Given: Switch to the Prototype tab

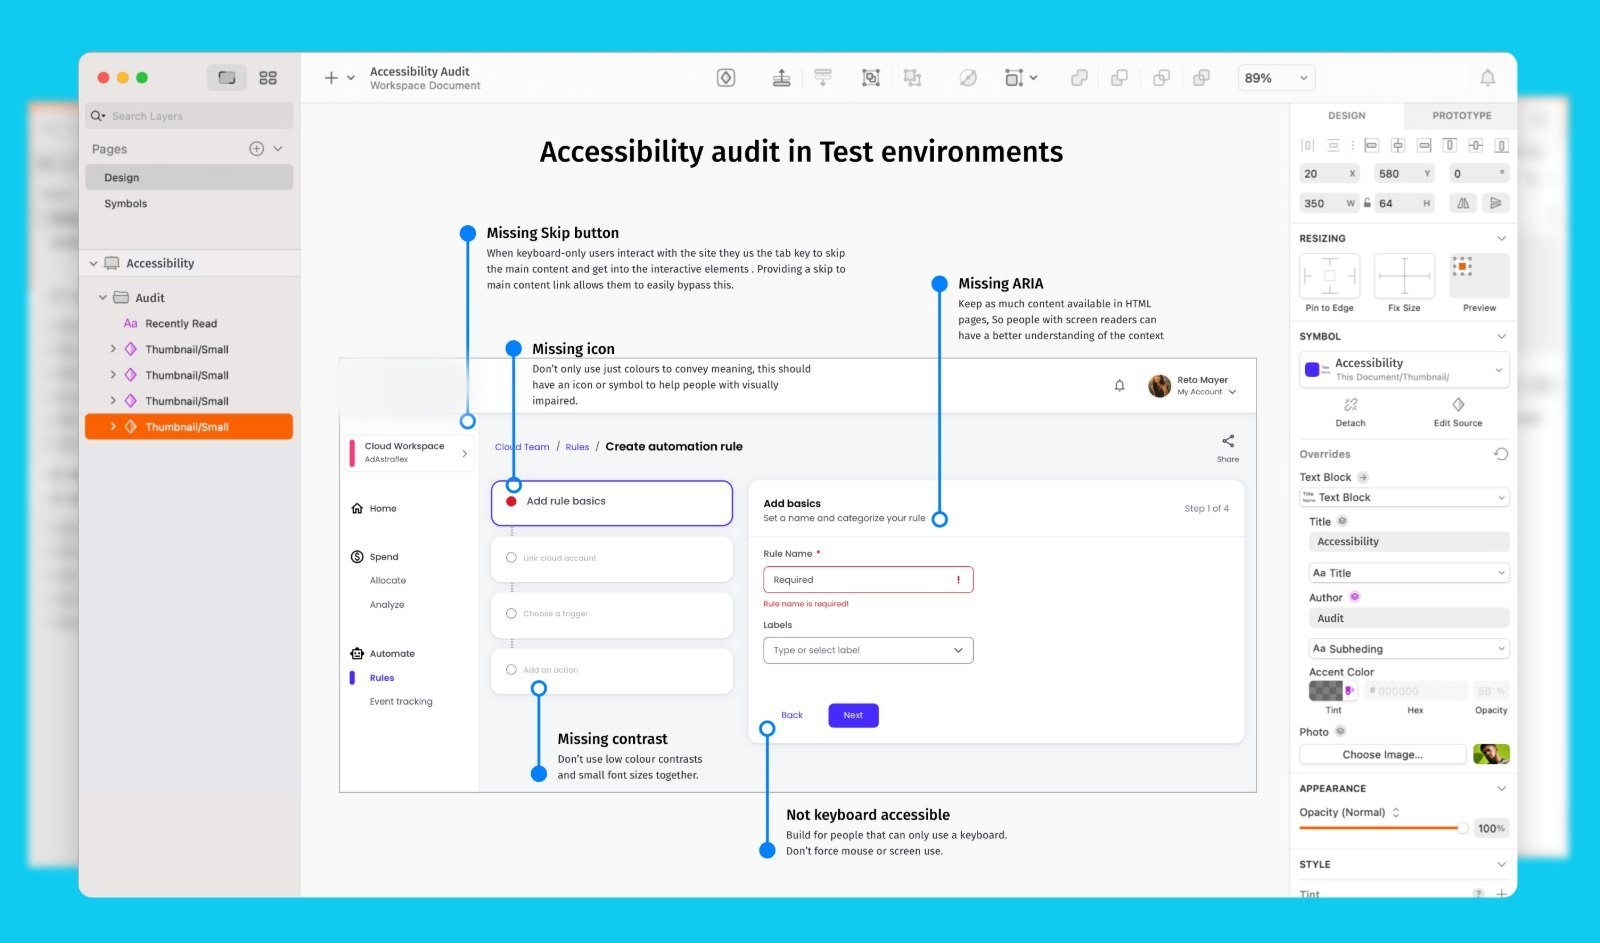Looking at the screenshot, I should [x=1461, y=116].
